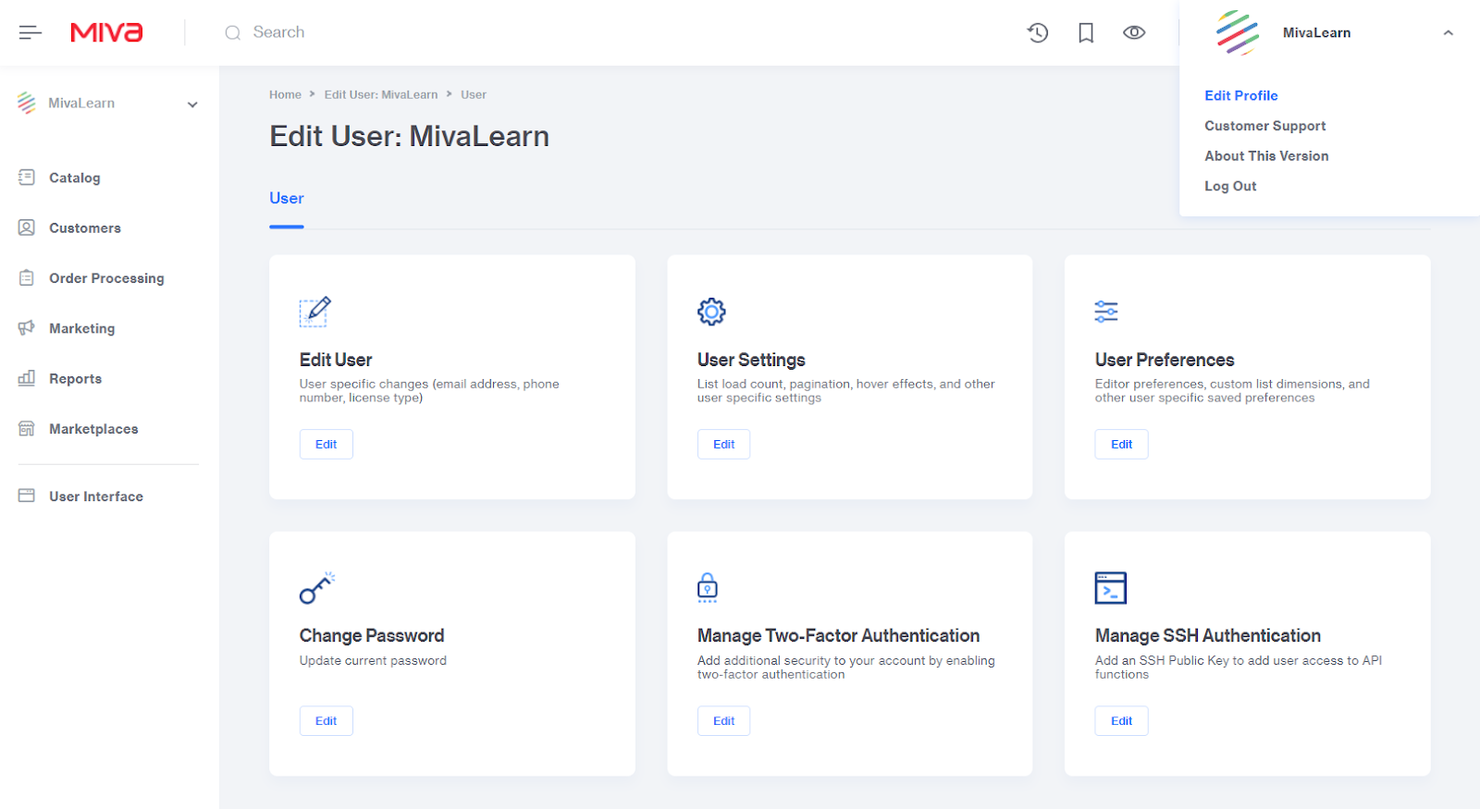Open the Marketplaces menu label

pyautogui.click(x=94, y=429)
